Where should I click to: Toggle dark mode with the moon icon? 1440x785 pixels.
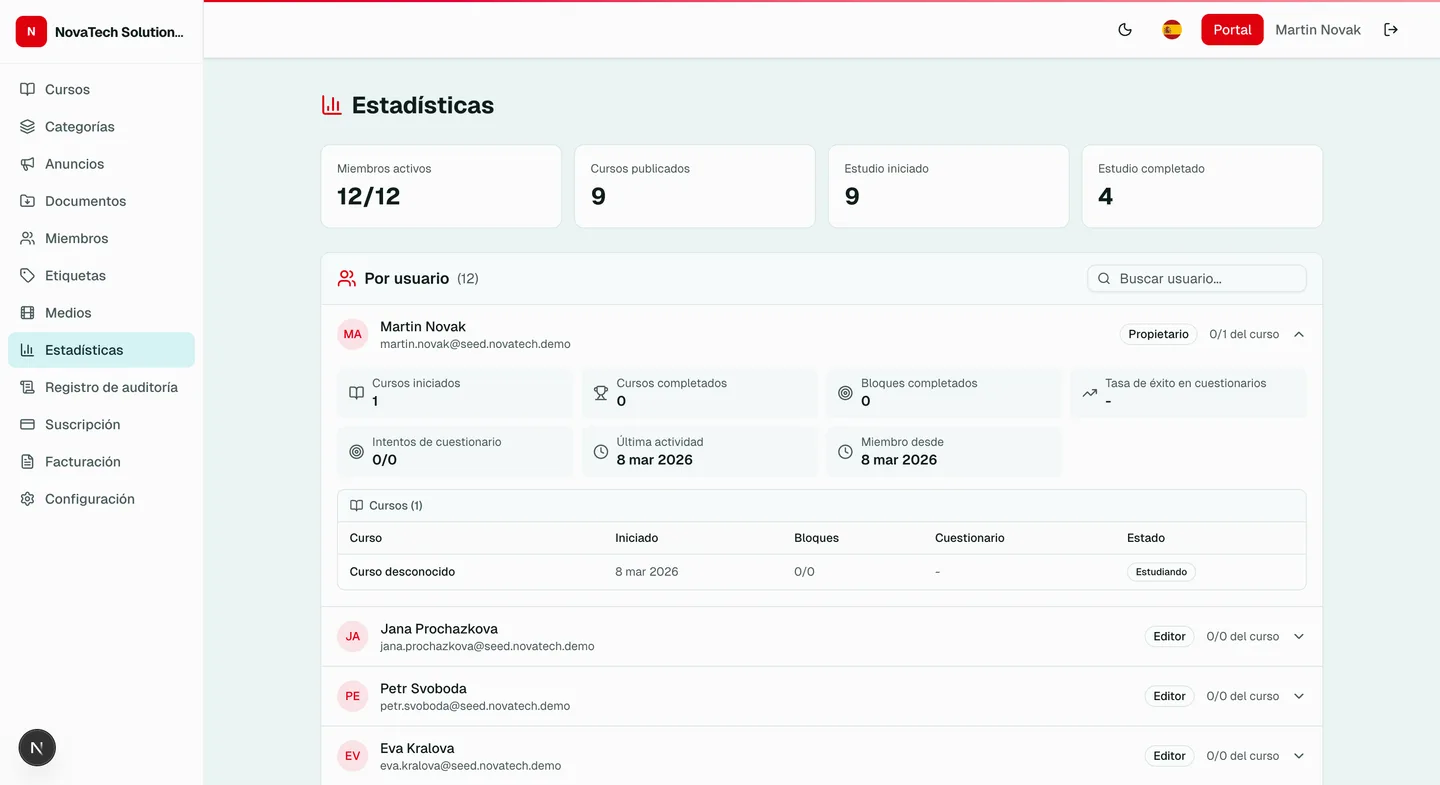[1125, 29]
